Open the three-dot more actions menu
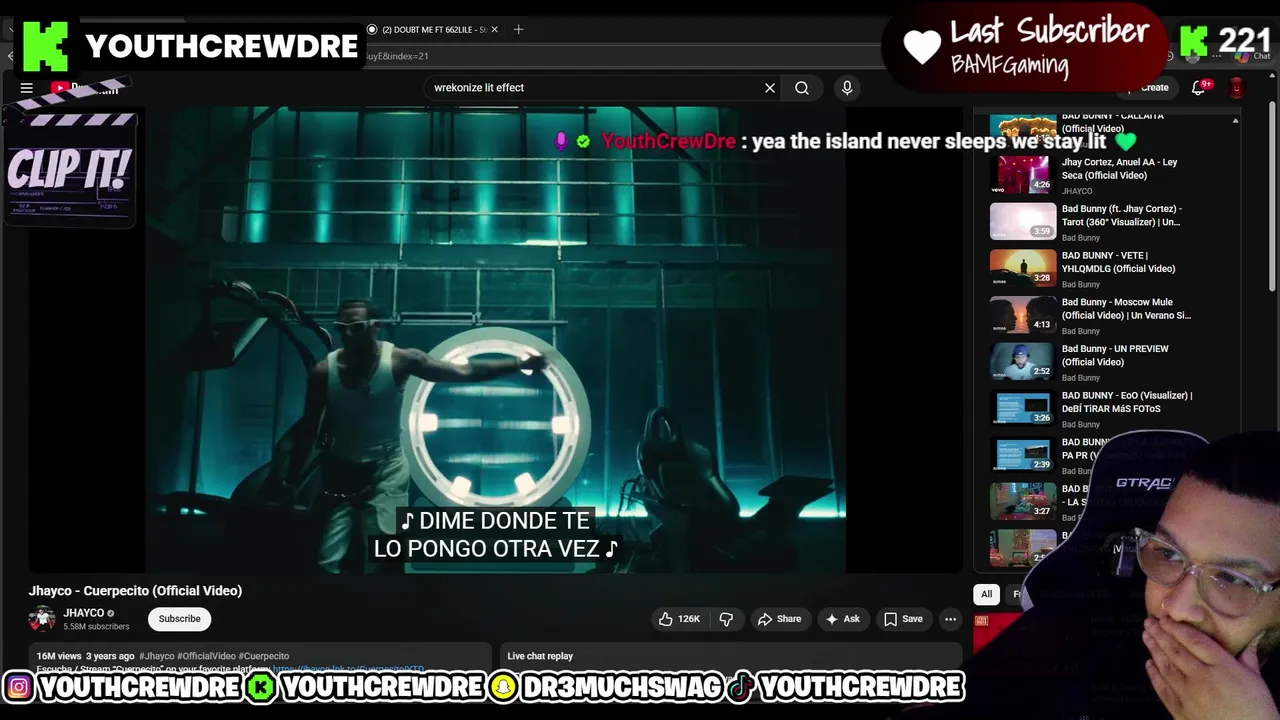This screenshot has width=1280, height=720. pos(951,619)
